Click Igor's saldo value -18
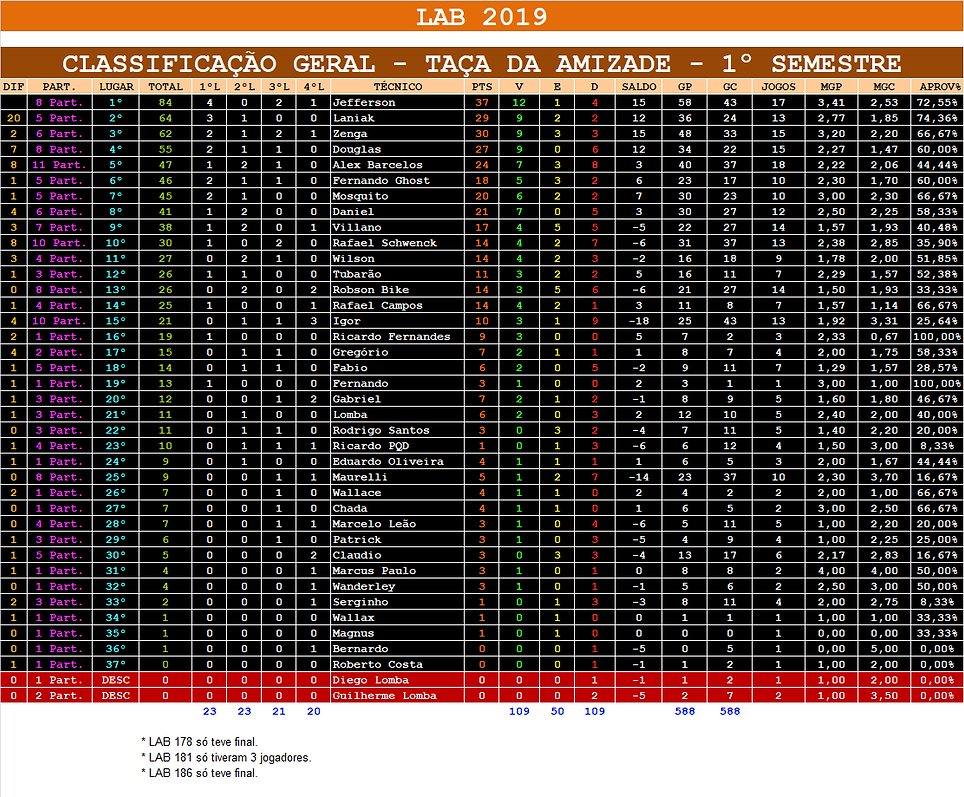 point(639,321)
